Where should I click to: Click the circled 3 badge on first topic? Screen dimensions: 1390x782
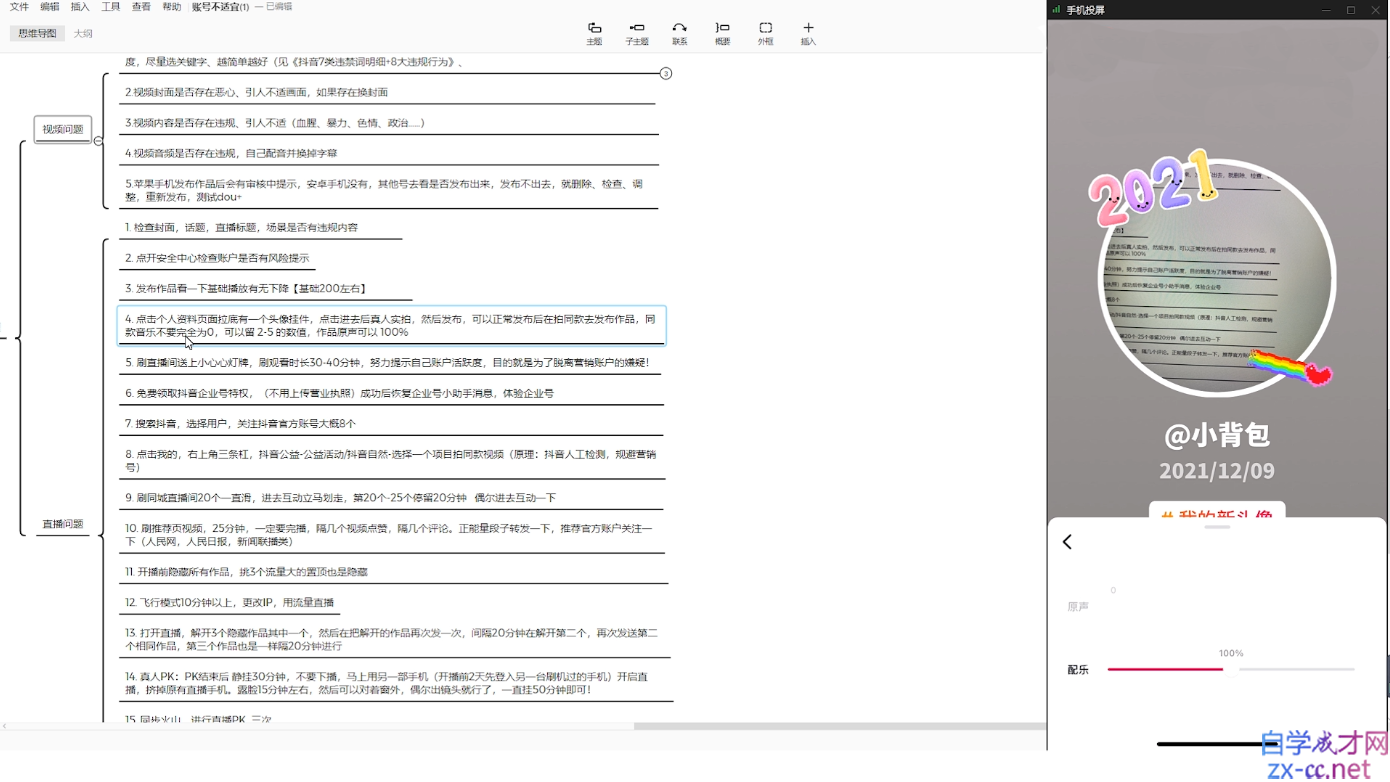(666, 74)
